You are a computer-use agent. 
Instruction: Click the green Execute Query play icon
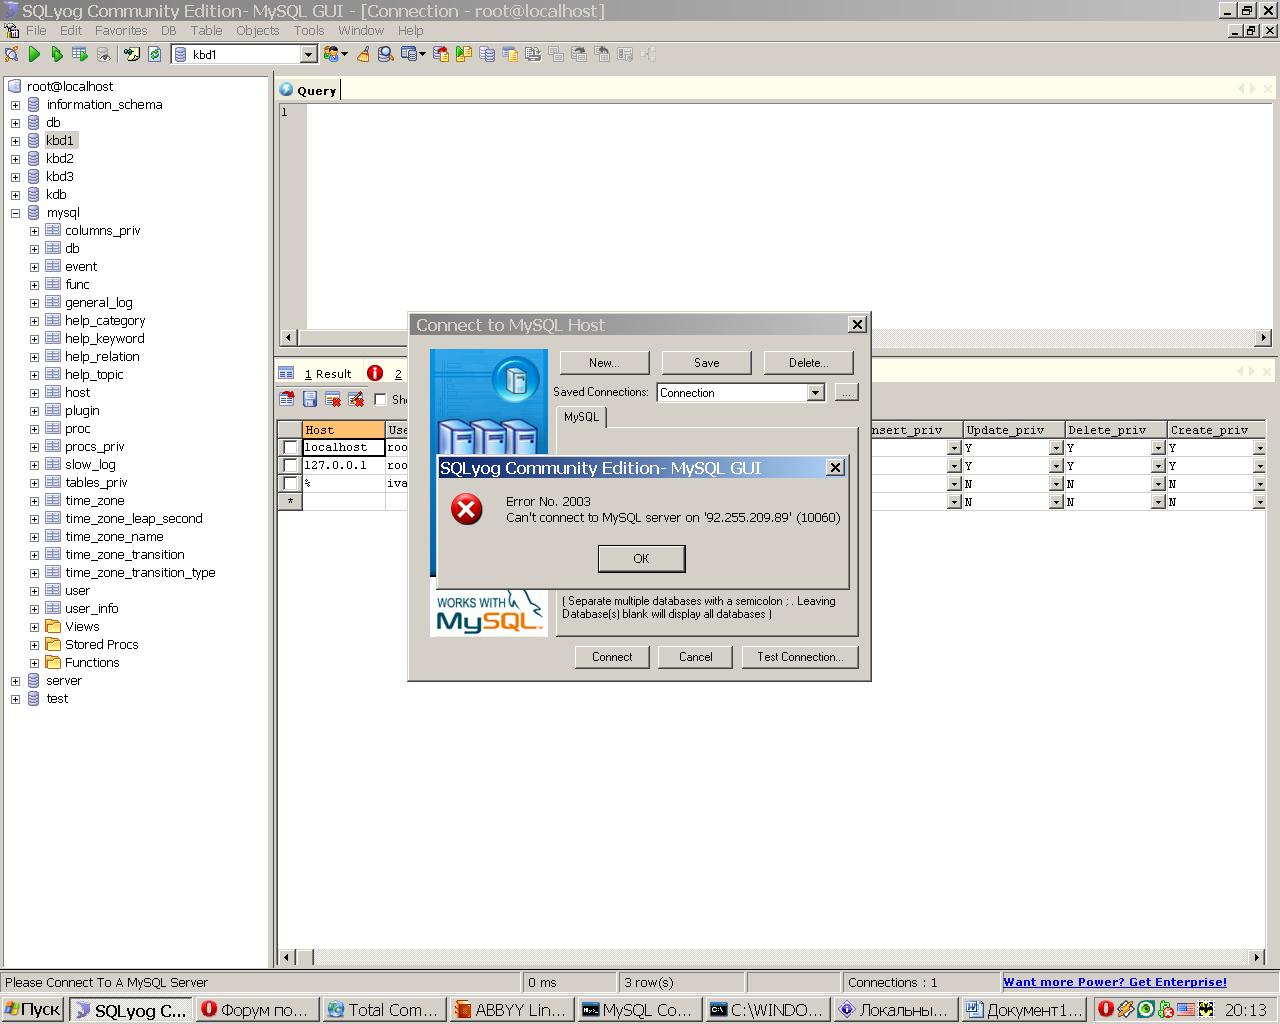coord(34,54)
